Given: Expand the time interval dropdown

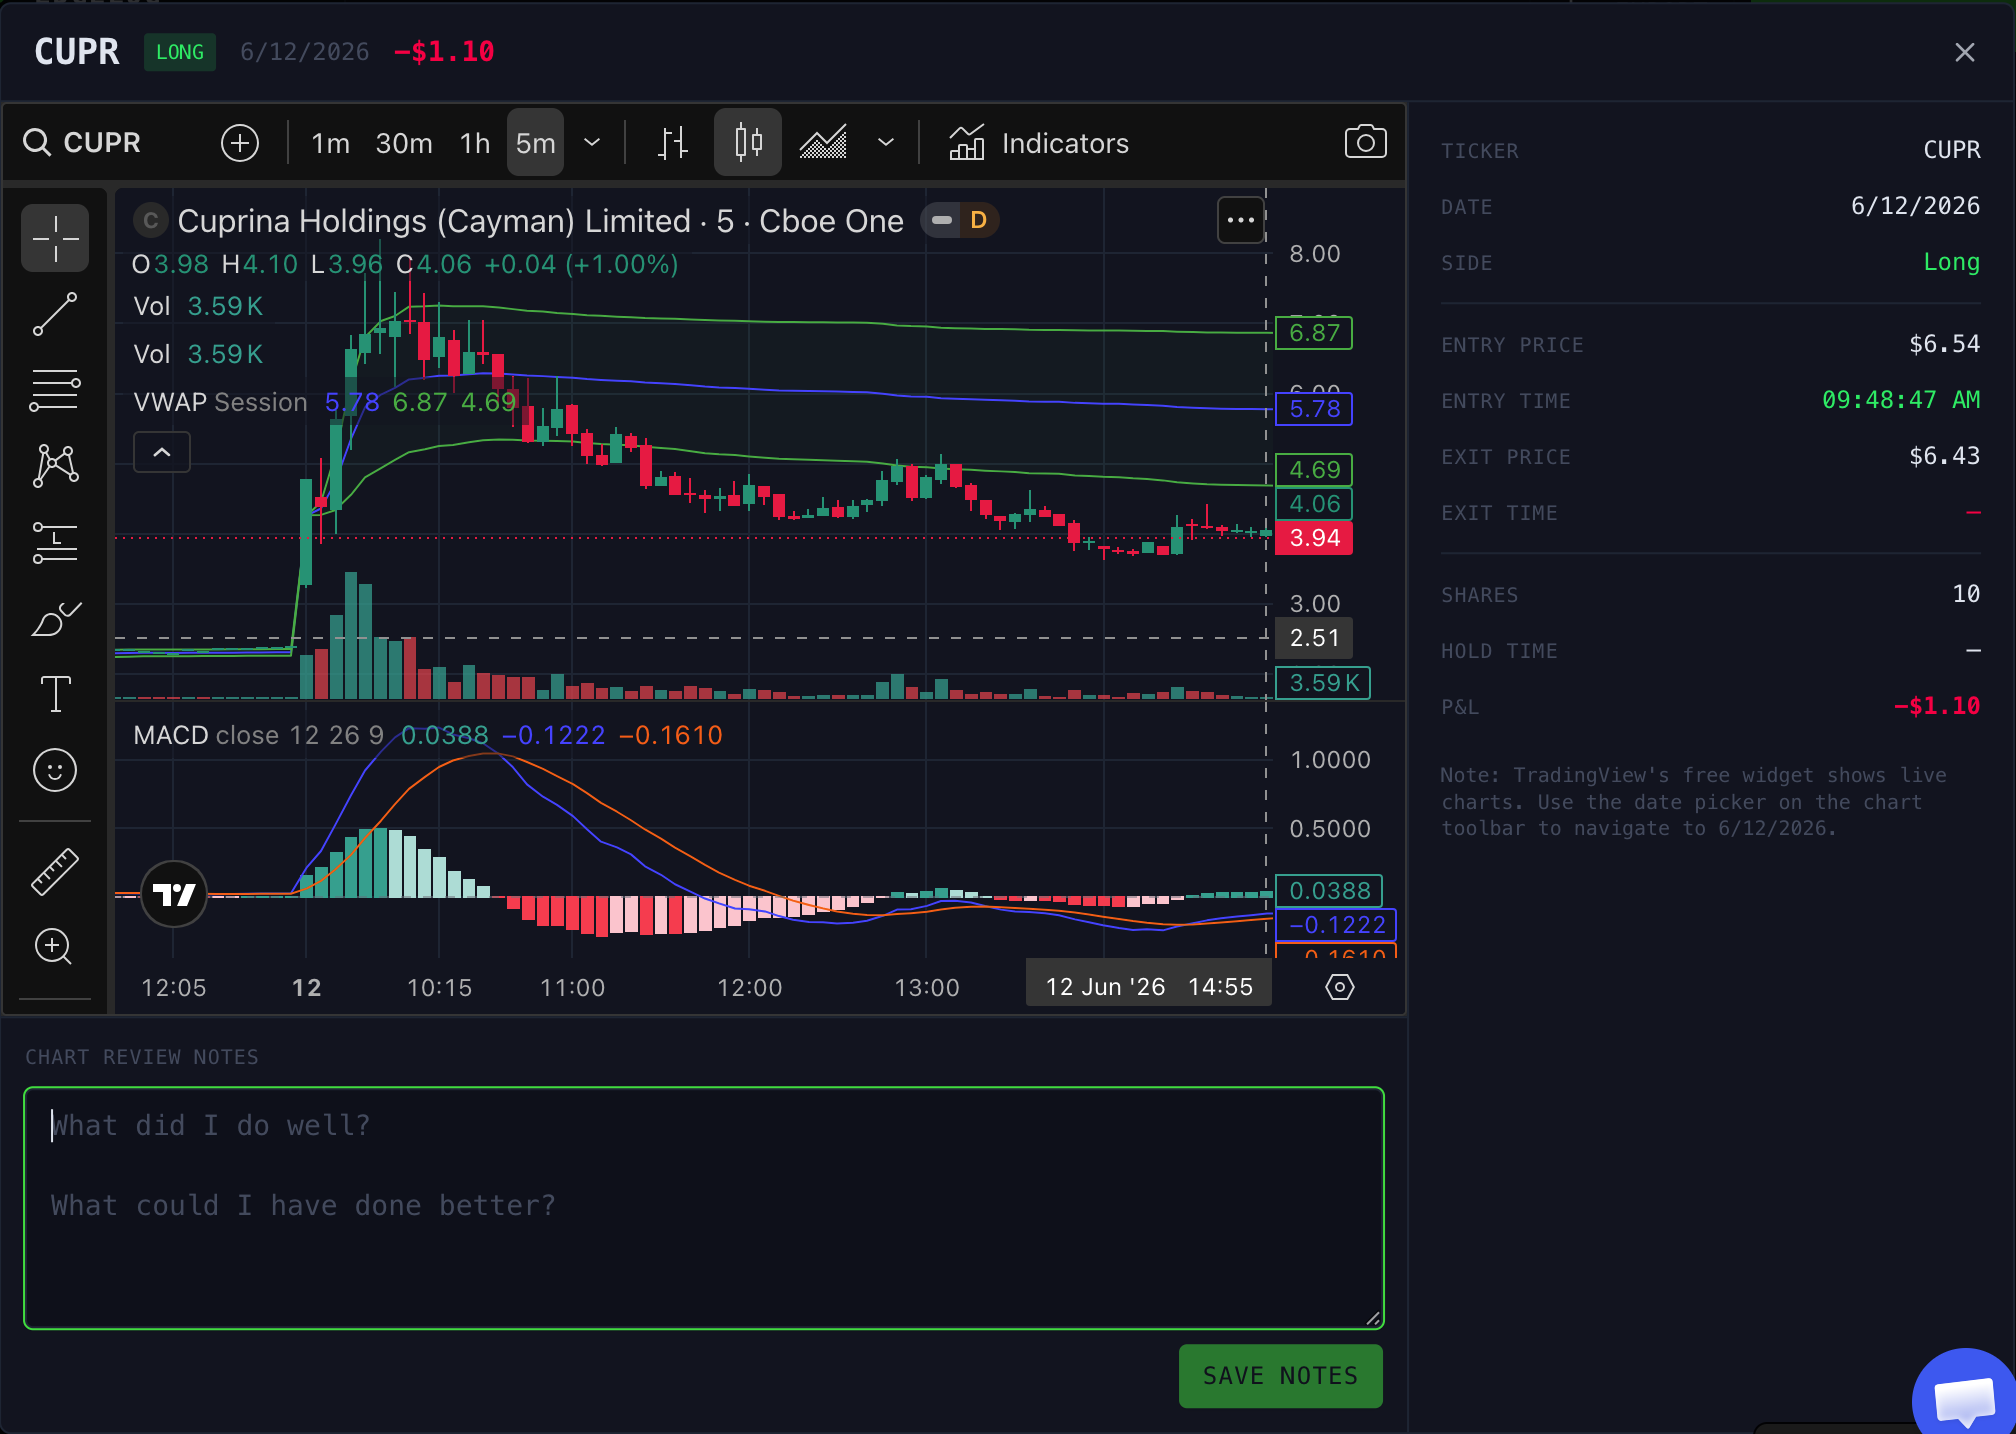Looking at the screenshot, I should point(592,143).
